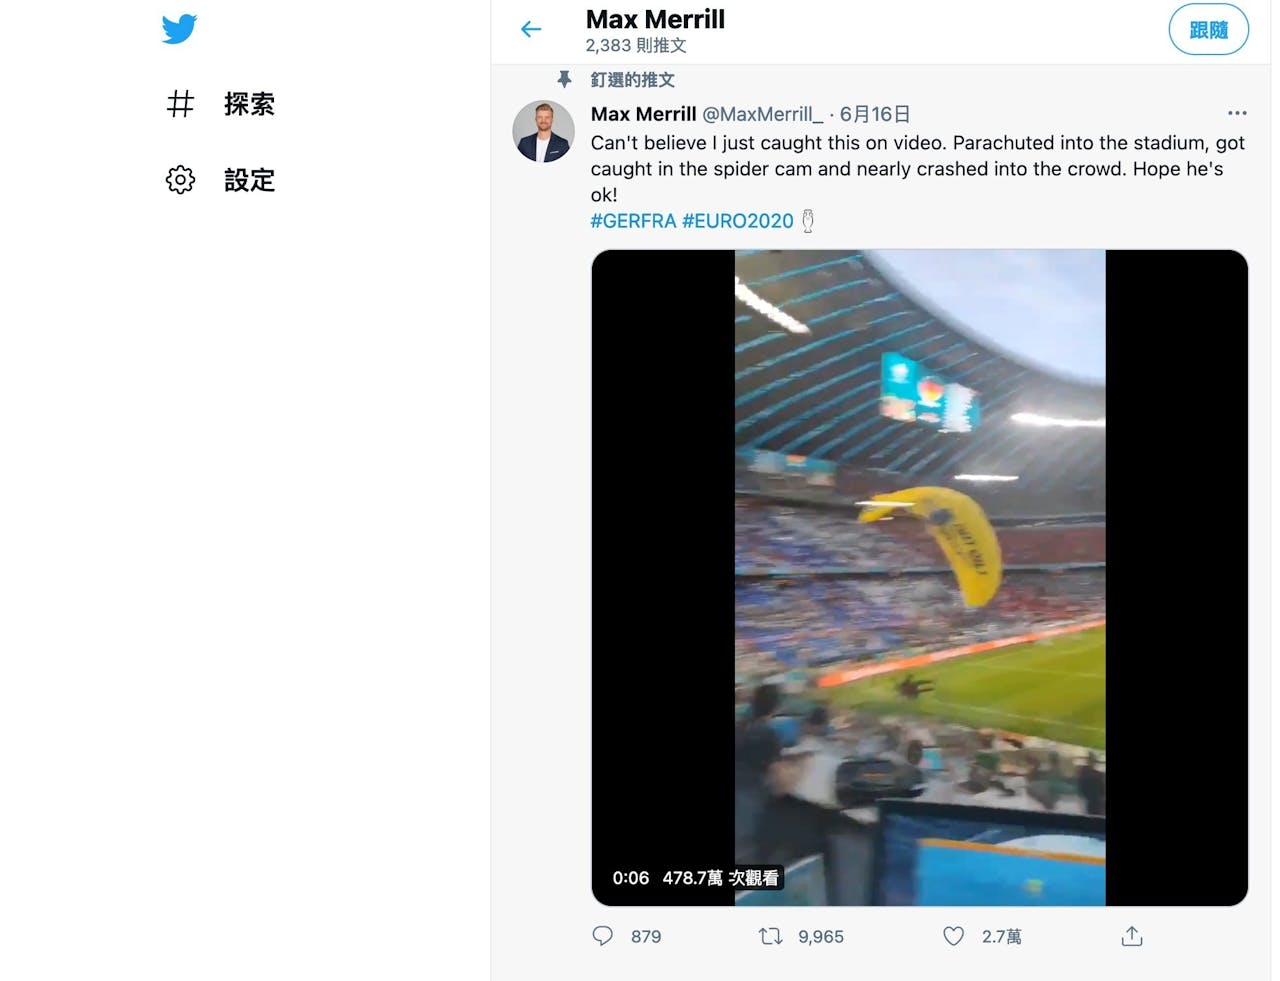The image size is (1280, 981).
Task: Open the #GERFRA hashtag link
Action: point(633,221)
